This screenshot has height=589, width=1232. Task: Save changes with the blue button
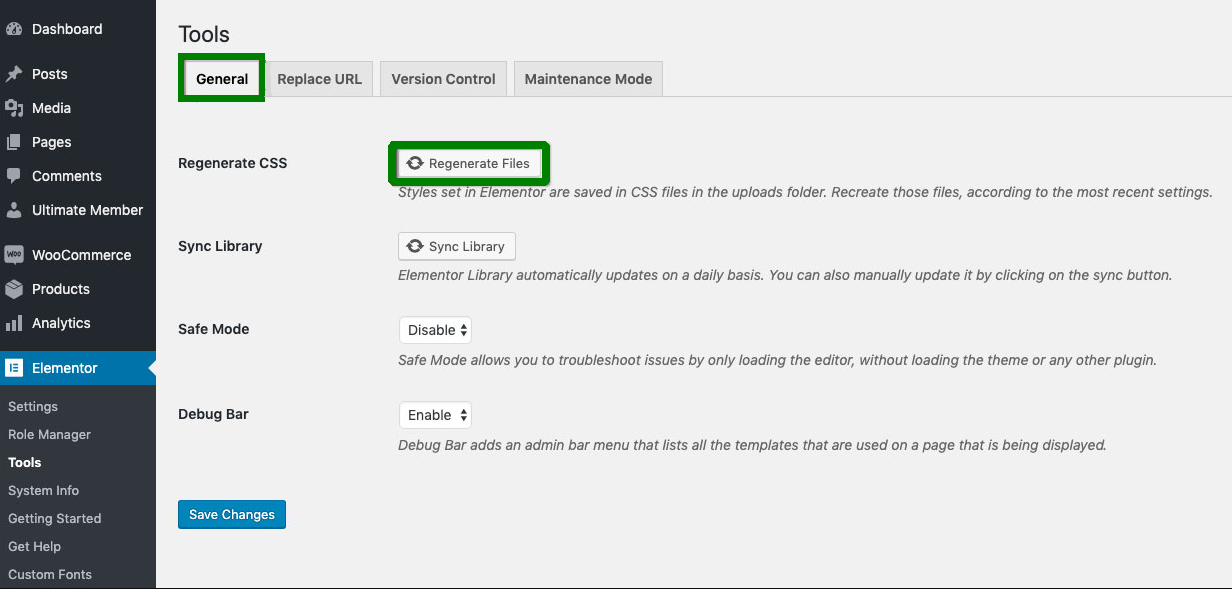(232, 515)
